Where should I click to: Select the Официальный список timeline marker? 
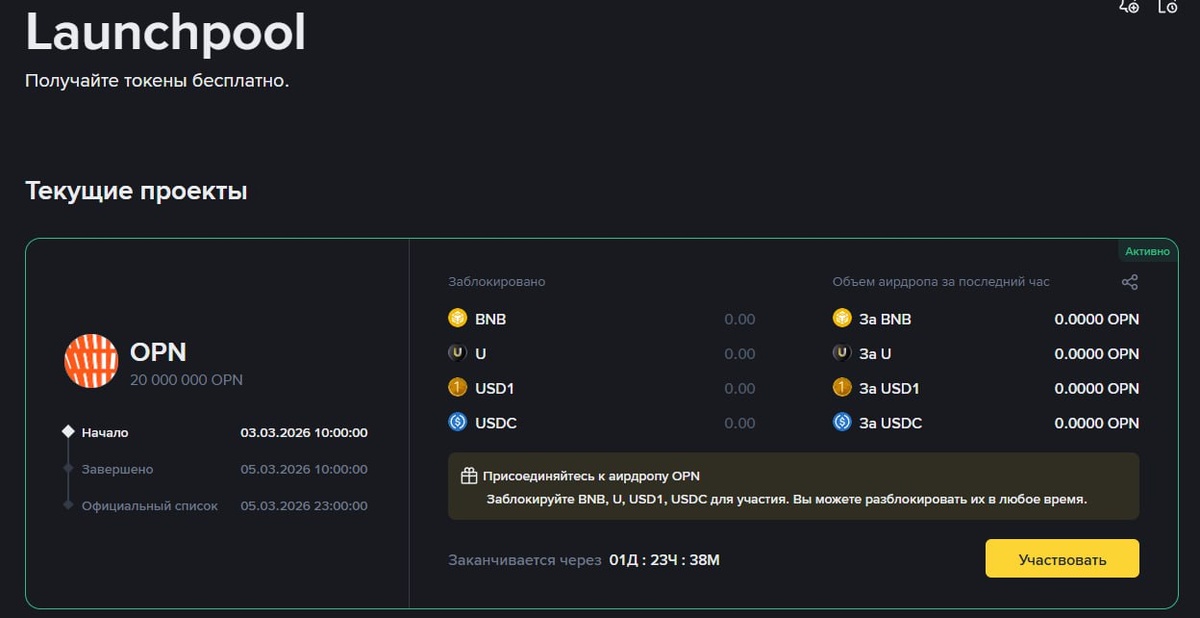click(x=68, y=506)
